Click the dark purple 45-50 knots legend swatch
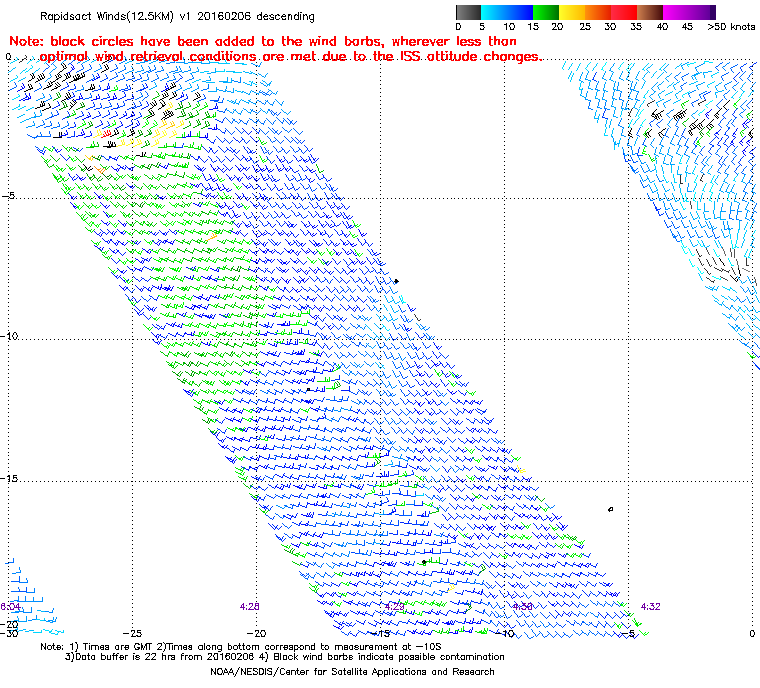This screenshot has height=688, width=760. coord(702,12)
